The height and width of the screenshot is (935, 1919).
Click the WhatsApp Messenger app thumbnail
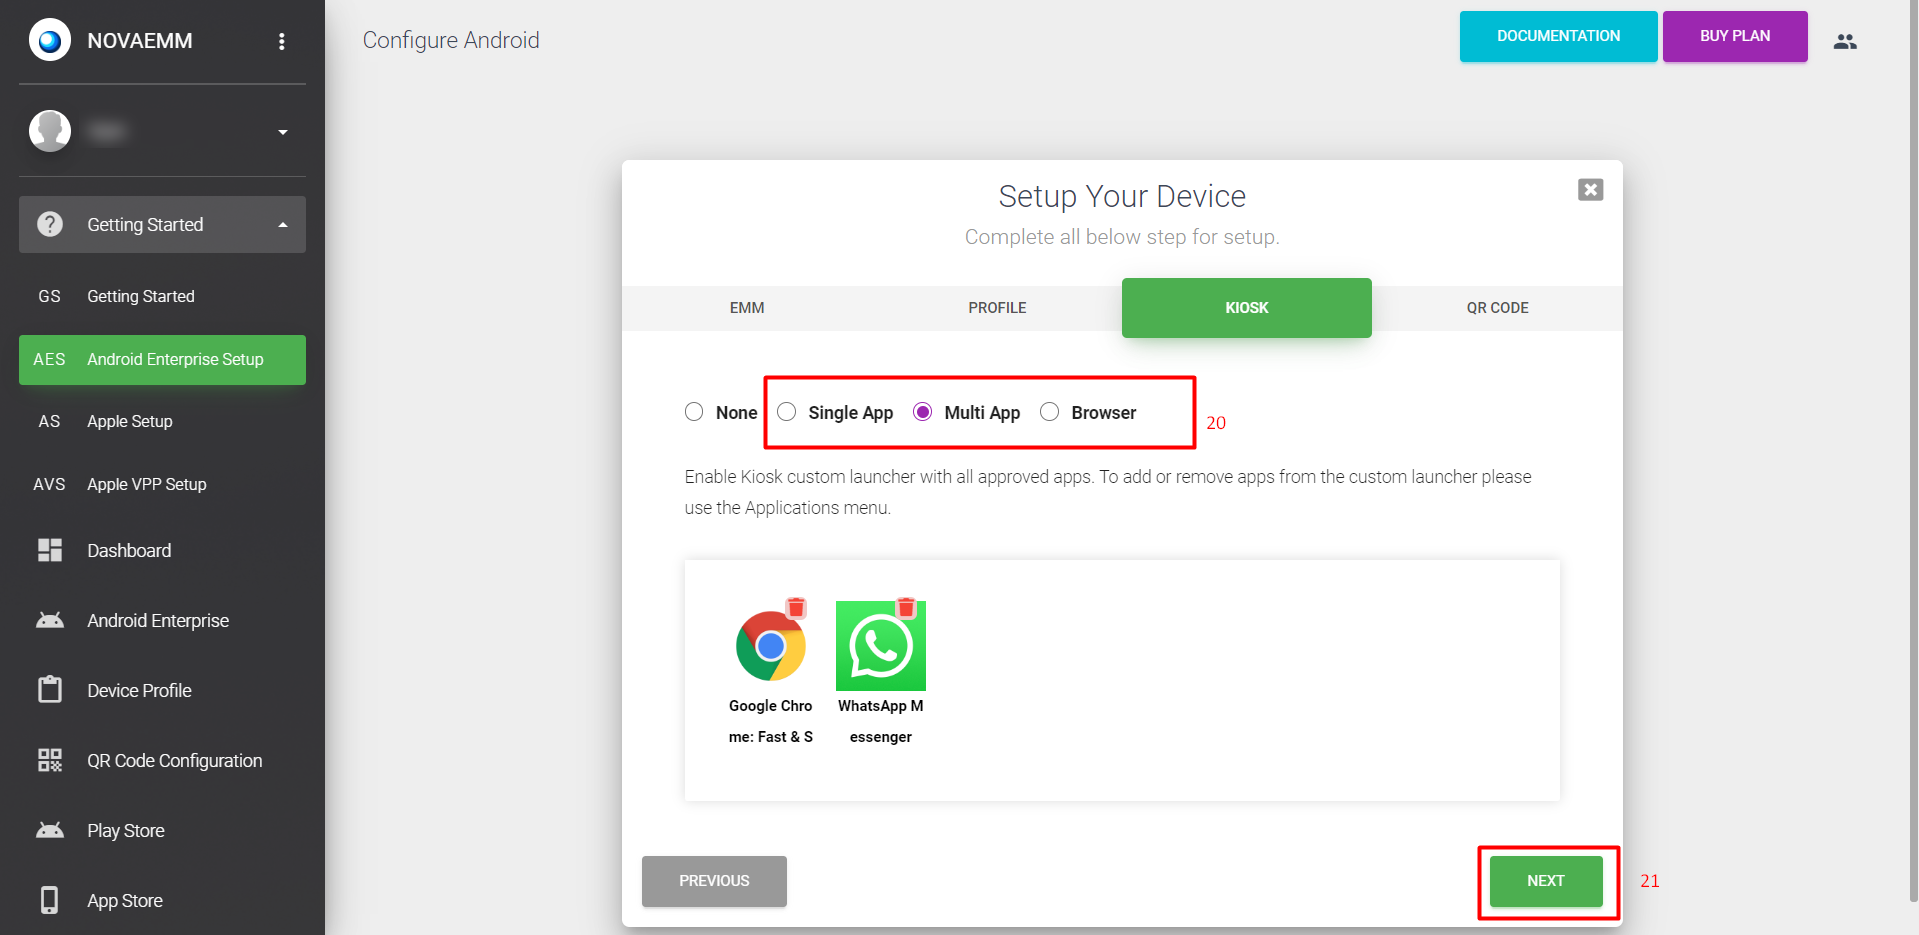tap(881, 646)
